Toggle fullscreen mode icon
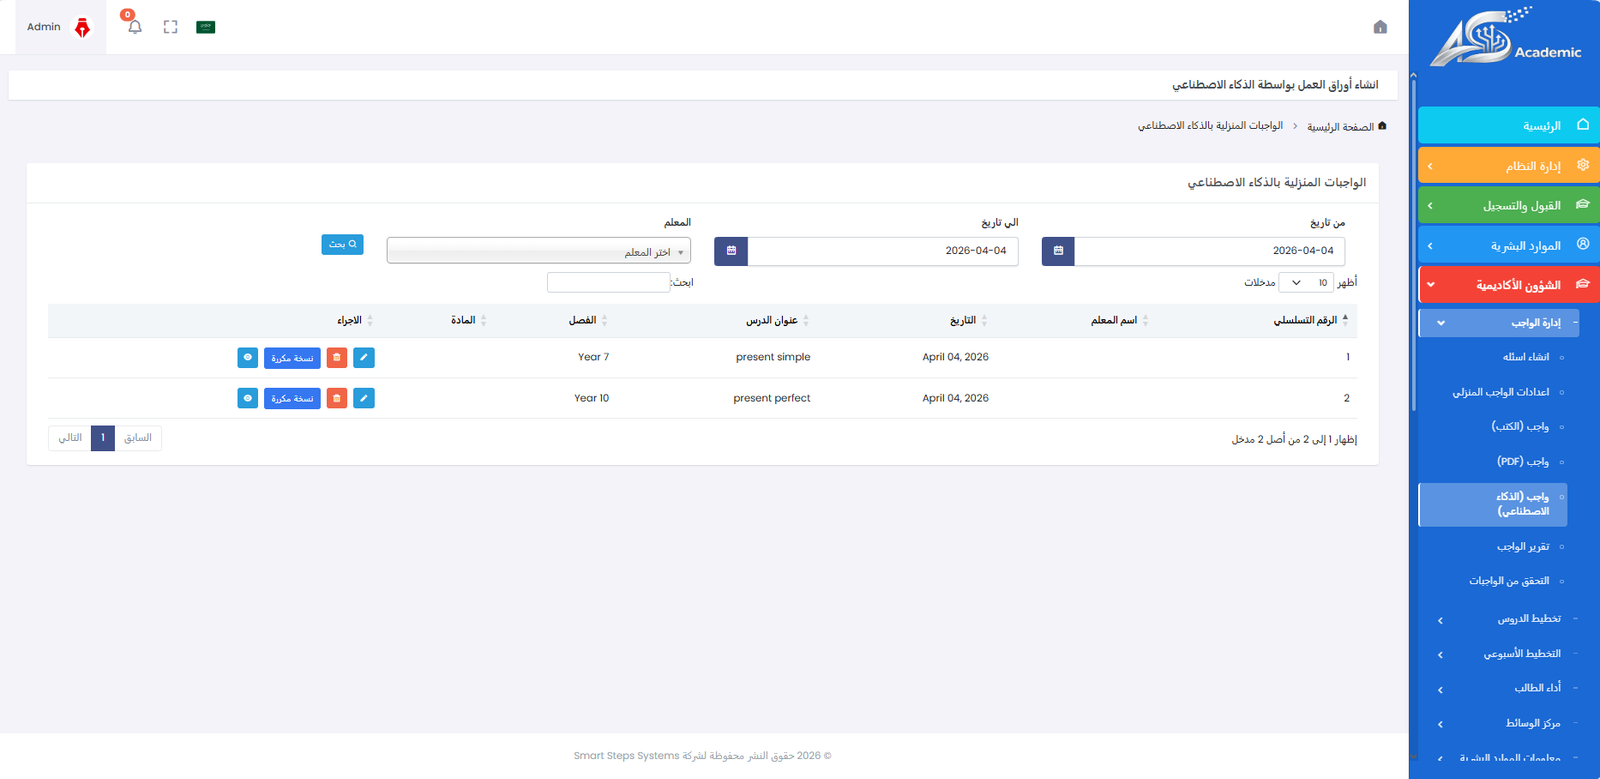This screenshot has width=1600, height=779. [x=170, y=27]
